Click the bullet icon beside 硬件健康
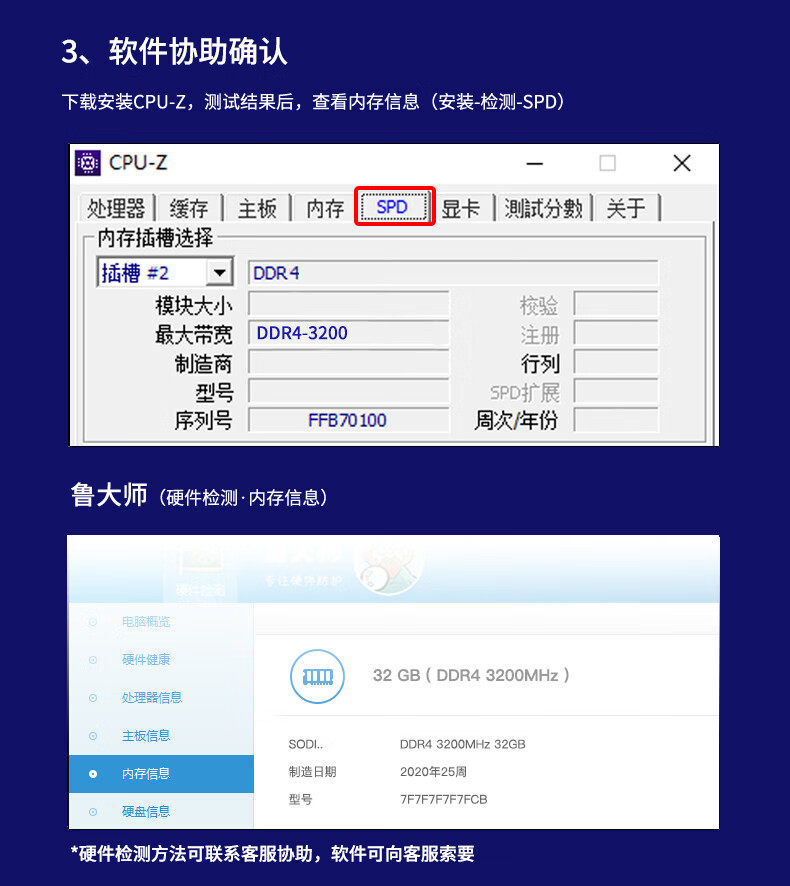The width and height of the screenshot is (790, 886). tap(93, 659)
